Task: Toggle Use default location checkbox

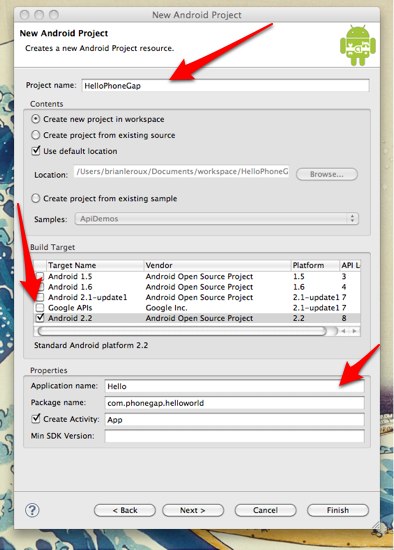Action: click(36, 151)
